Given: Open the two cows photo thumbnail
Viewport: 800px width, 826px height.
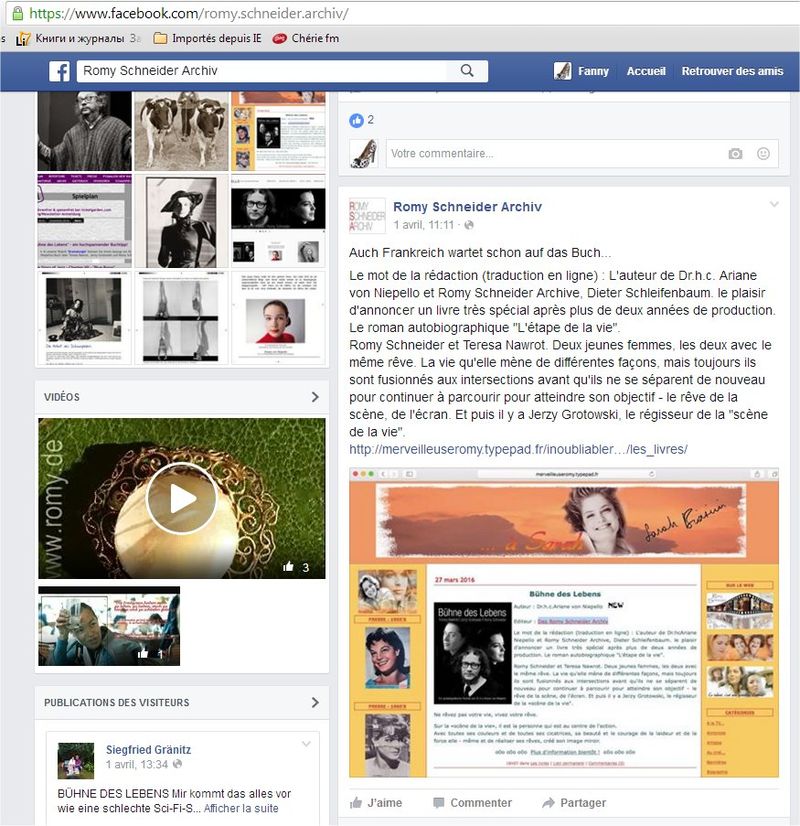Looking at the screenshot, I should click(181, 131).
